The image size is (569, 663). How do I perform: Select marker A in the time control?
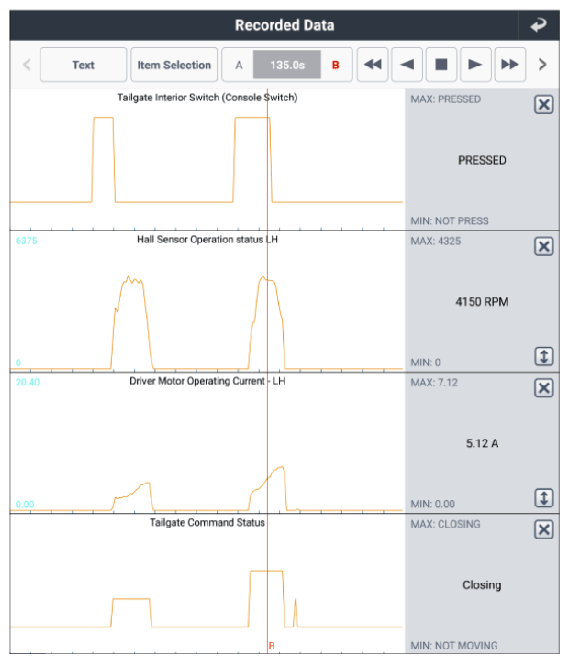pos(239,65)
